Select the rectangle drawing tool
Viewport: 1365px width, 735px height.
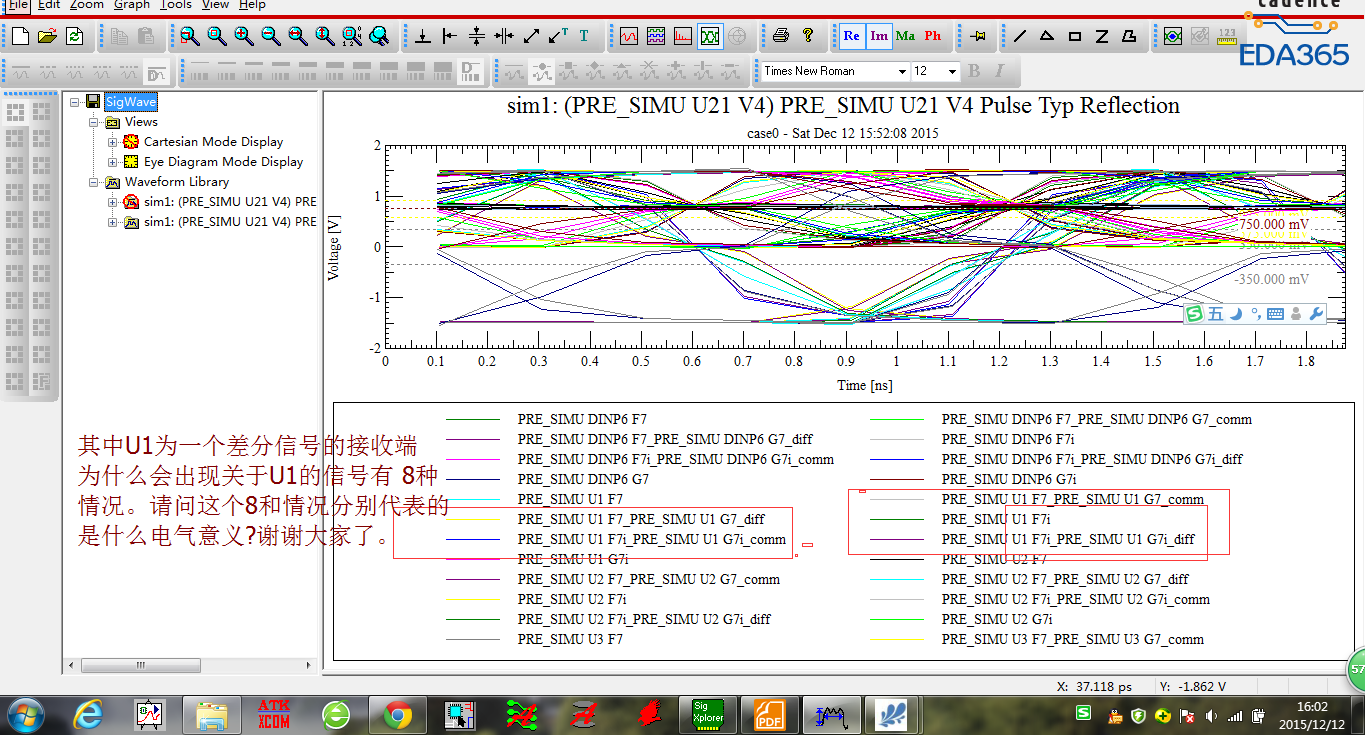(x=1075, y=36)
